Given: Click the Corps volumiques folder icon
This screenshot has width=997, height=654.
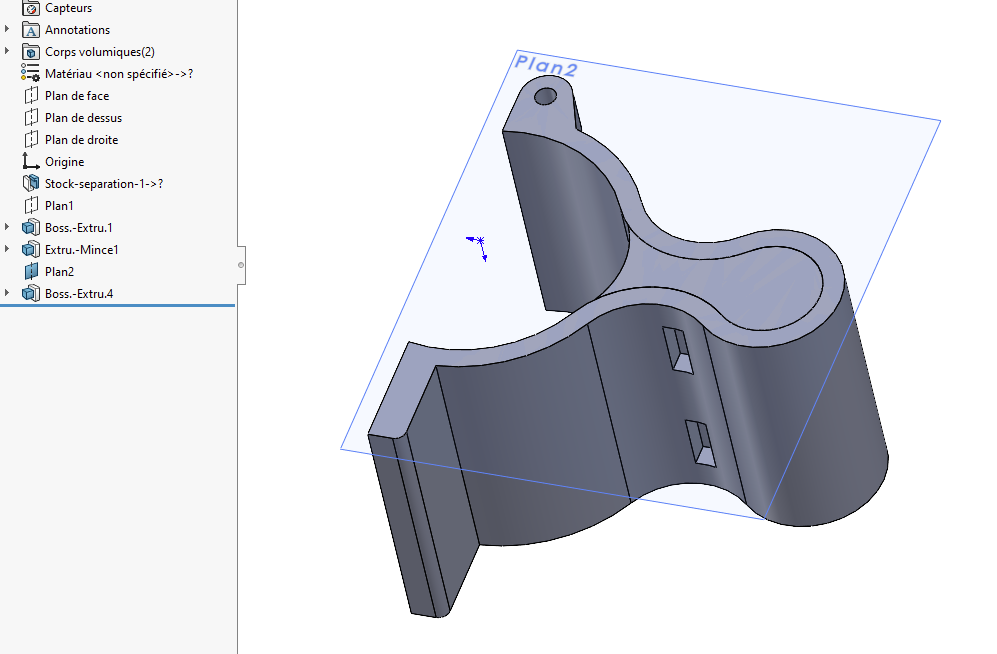Looking at the screenshot, I should [x=31, y=52].
